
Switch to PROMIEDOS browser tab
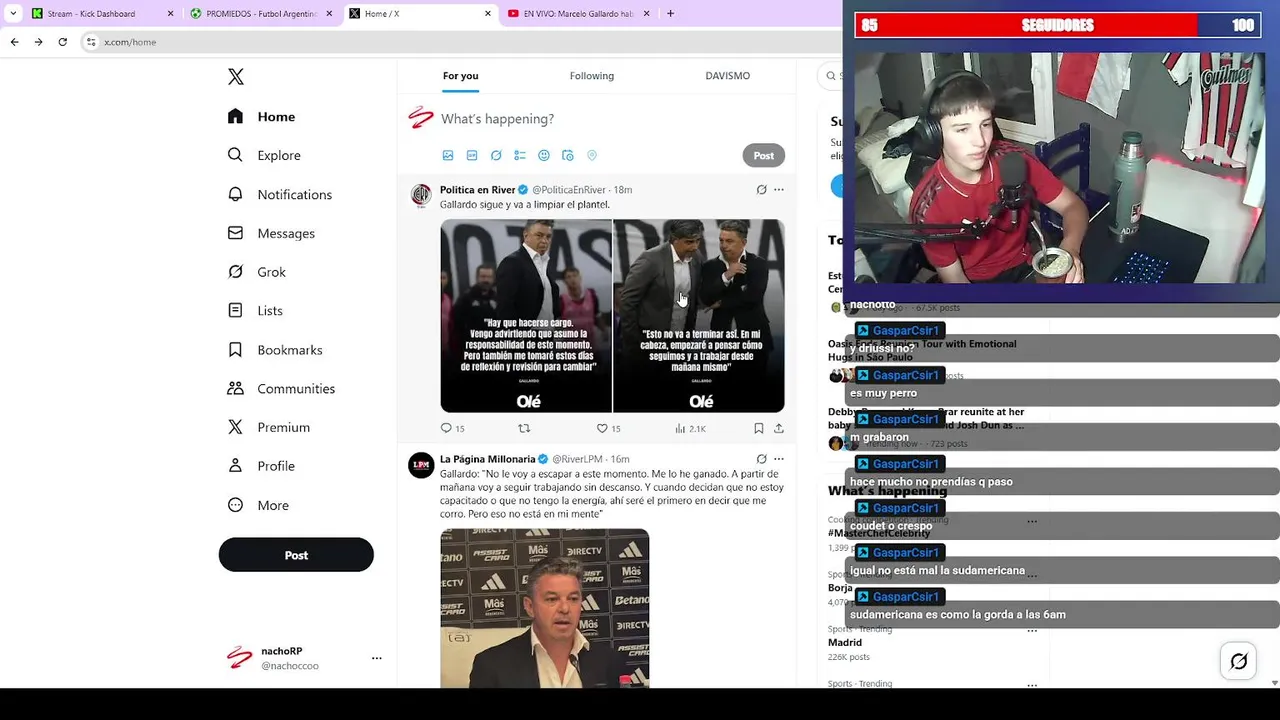tap(262, 13)
